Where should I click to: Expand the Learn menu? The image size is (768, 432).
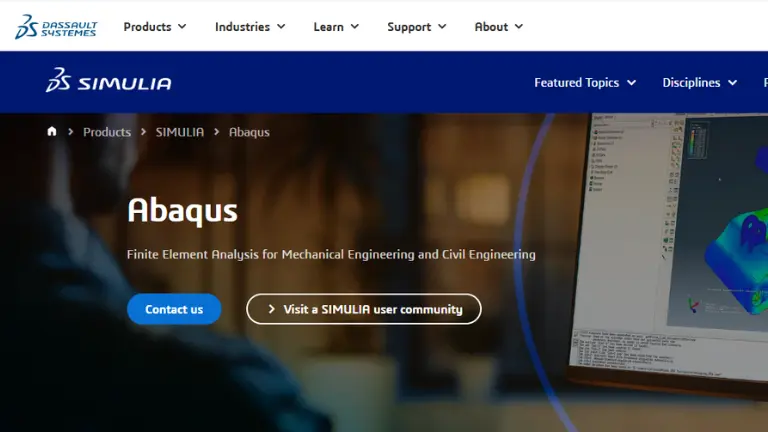[335, 27]
